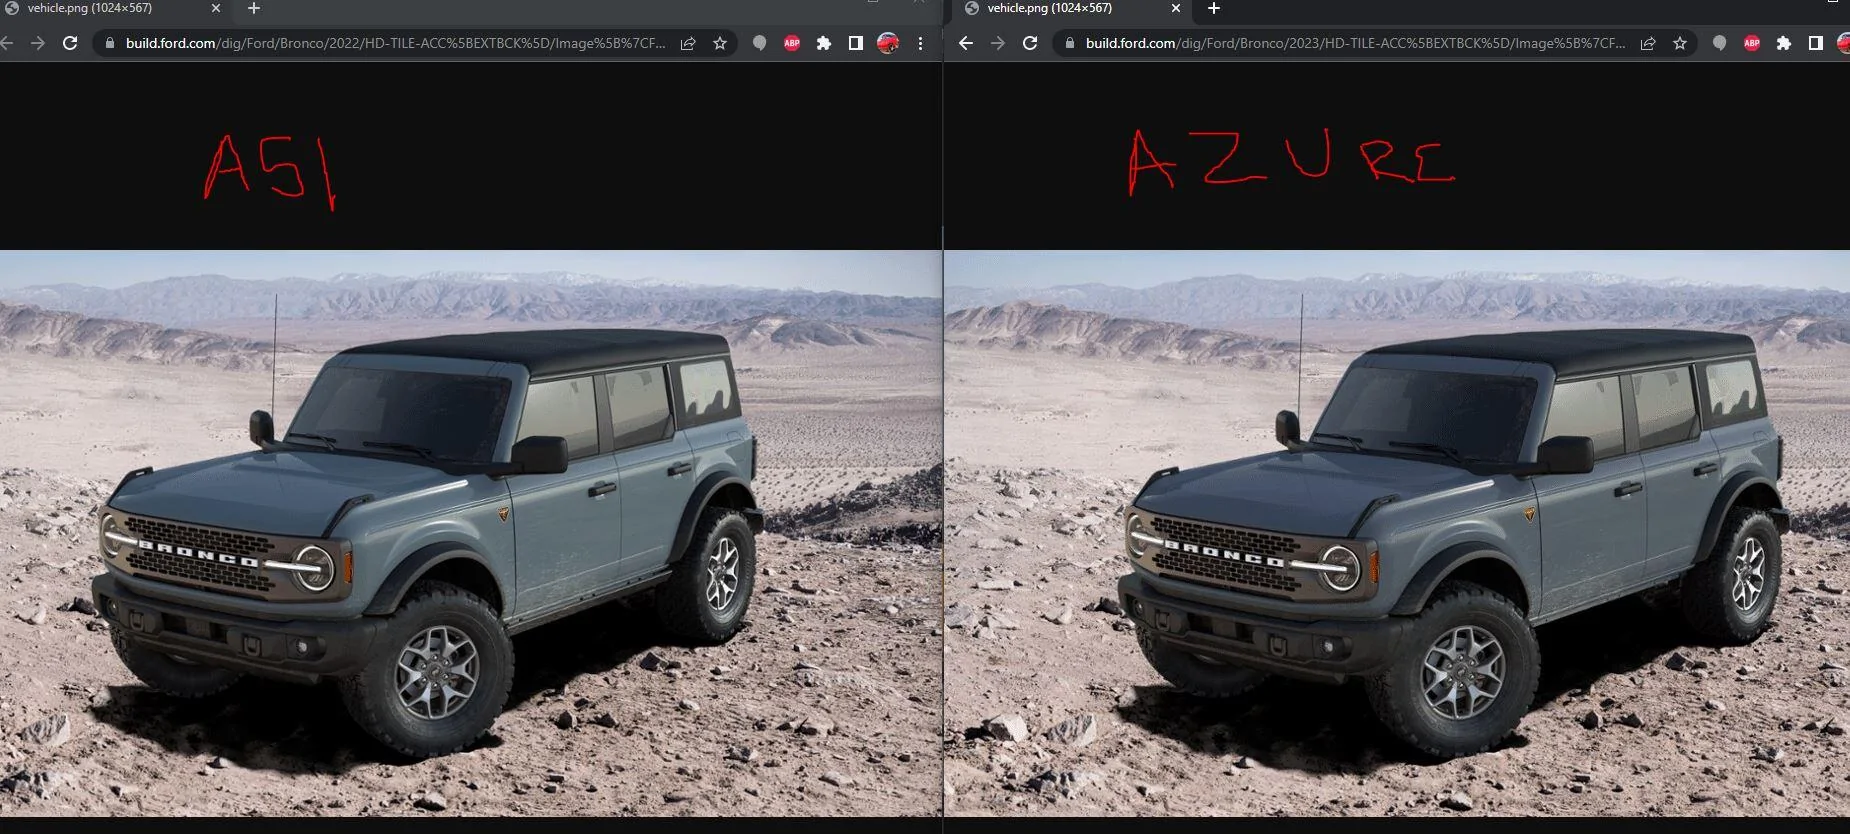Close vehicle.png tab in right window

tap(1176, 8)
